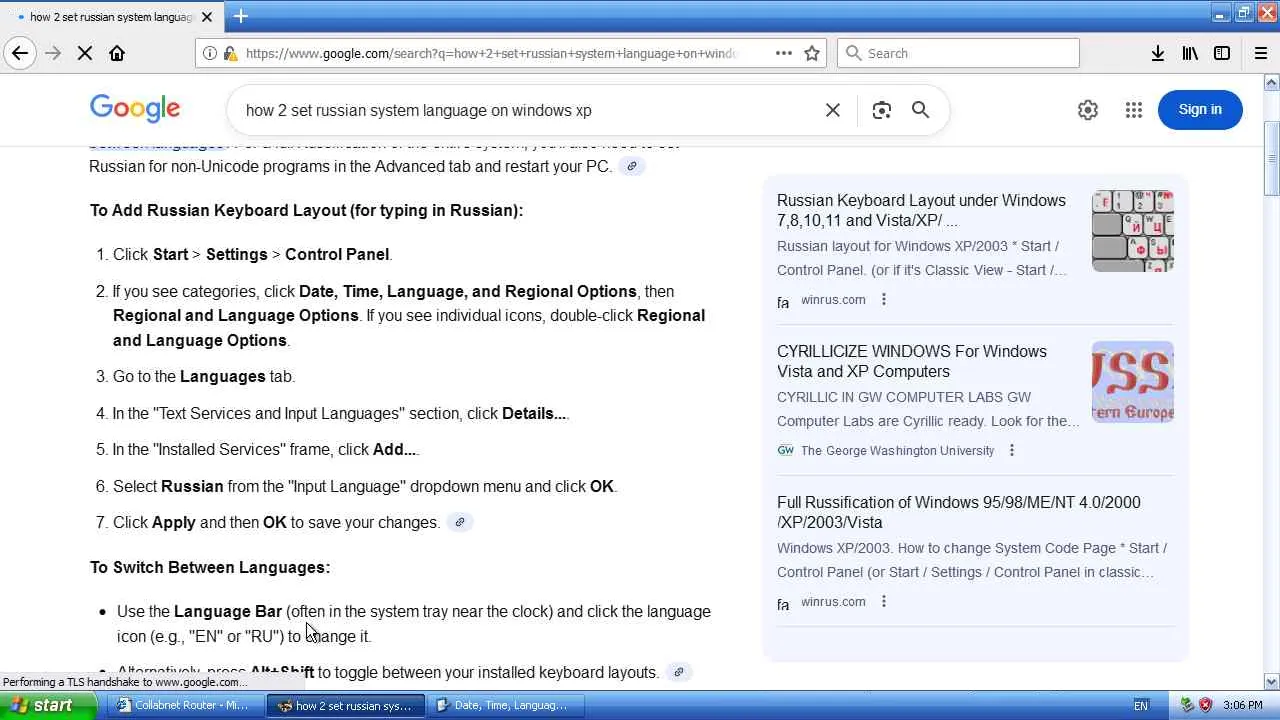1280x720 pixels.
Task: Open Google quick settings gear
Action: [x=1088, y=110]
